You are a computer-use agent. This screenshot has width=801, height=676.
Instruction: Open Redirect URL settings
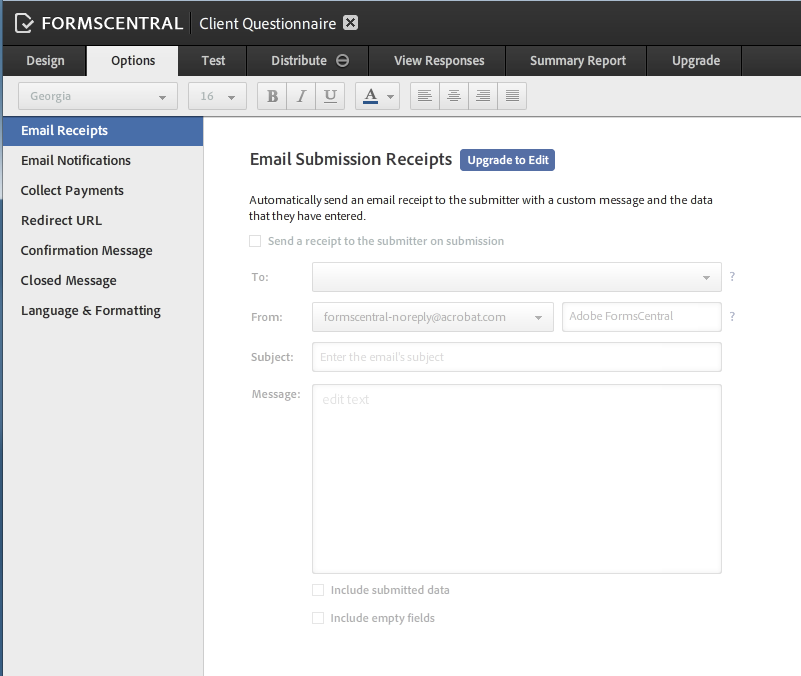(x=103, y=221)
